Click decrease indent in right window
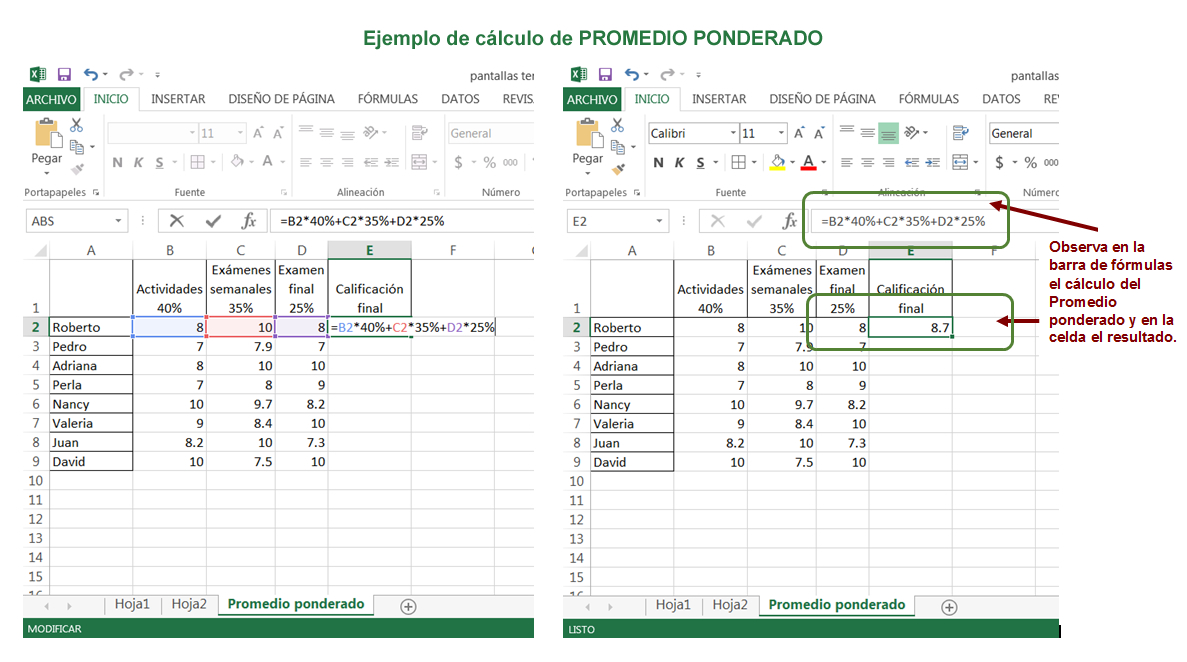Image resolution: width=1187 pixels, height=662 pixels. point(912,162)
